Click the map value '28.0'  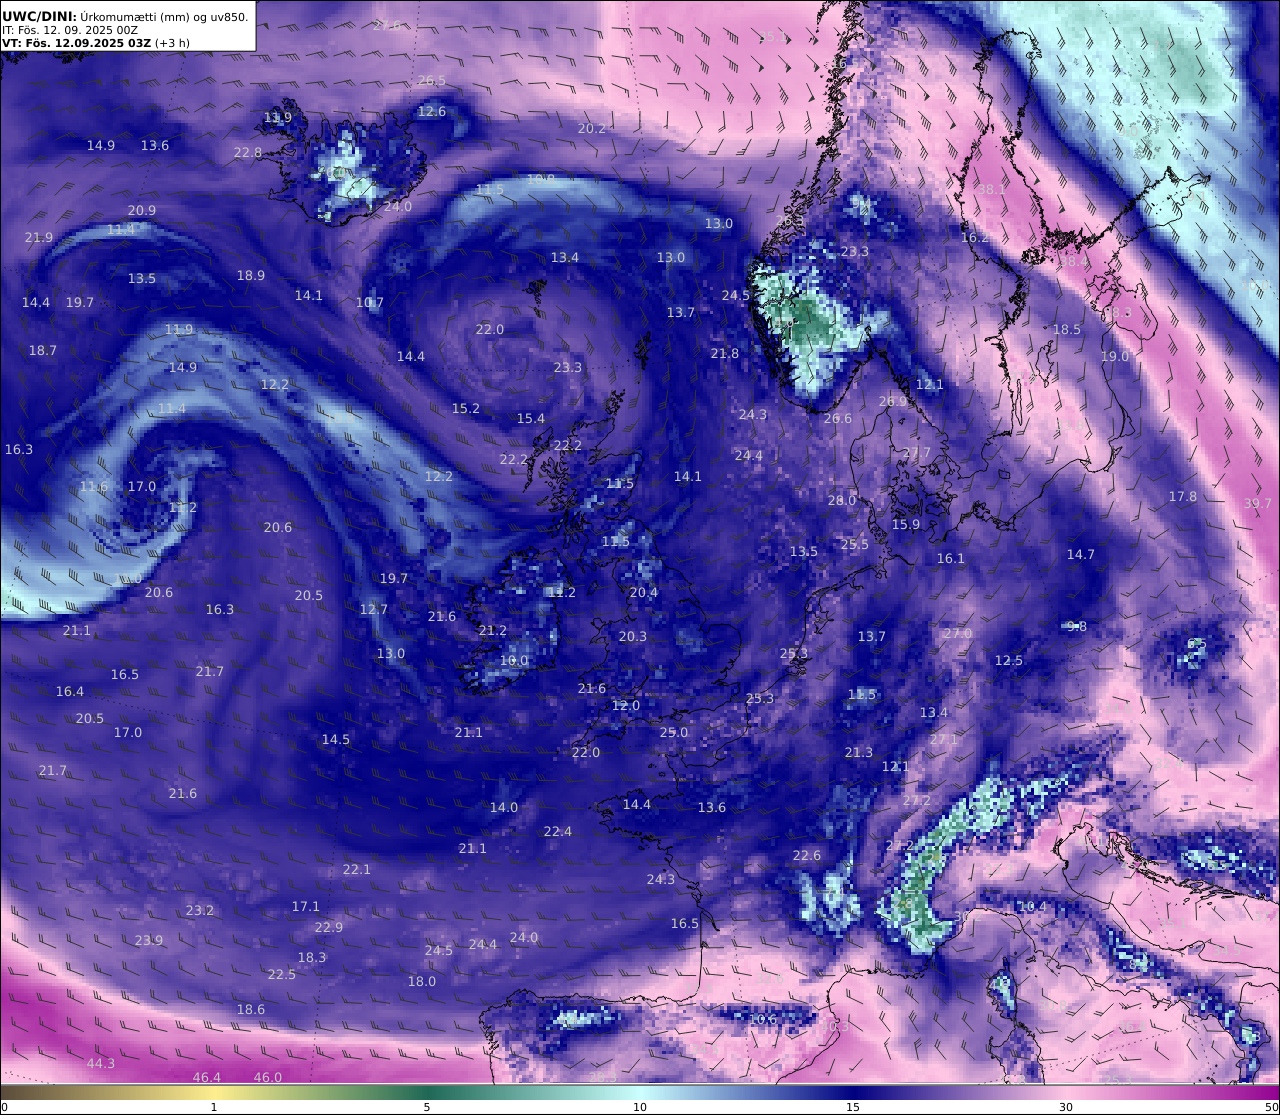(842, 500)
